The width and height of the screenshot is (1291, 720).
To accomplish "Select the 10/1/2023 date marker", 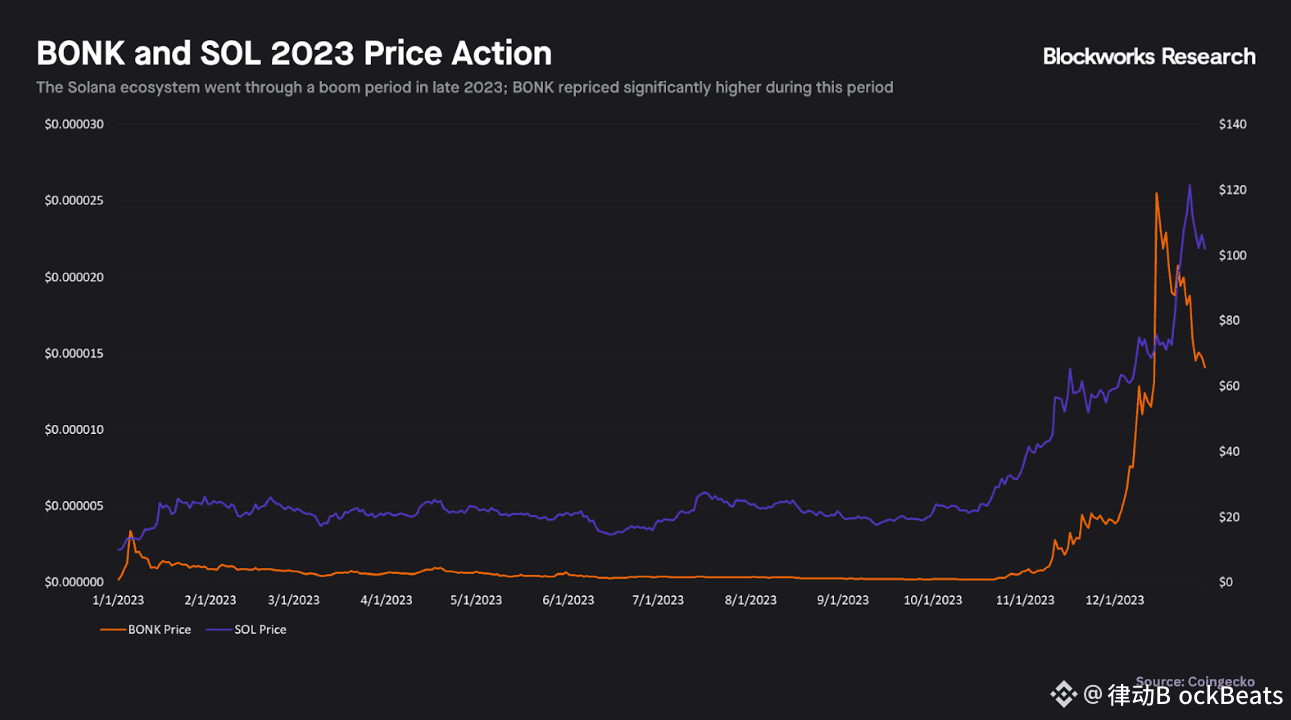I will click(x=932, y=600).
